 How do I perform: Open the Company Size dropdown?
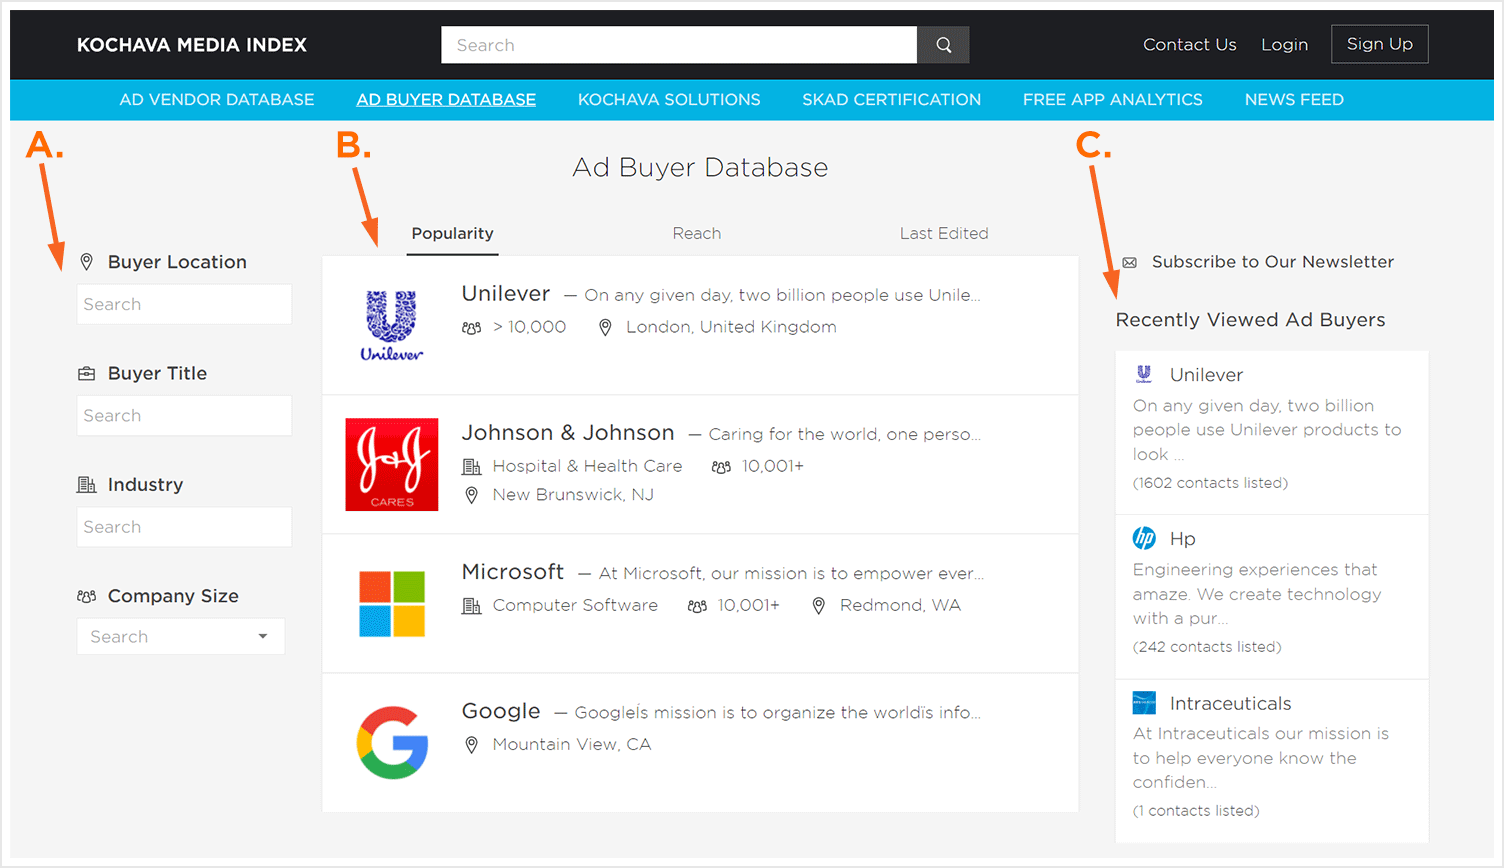pos(181,636)
